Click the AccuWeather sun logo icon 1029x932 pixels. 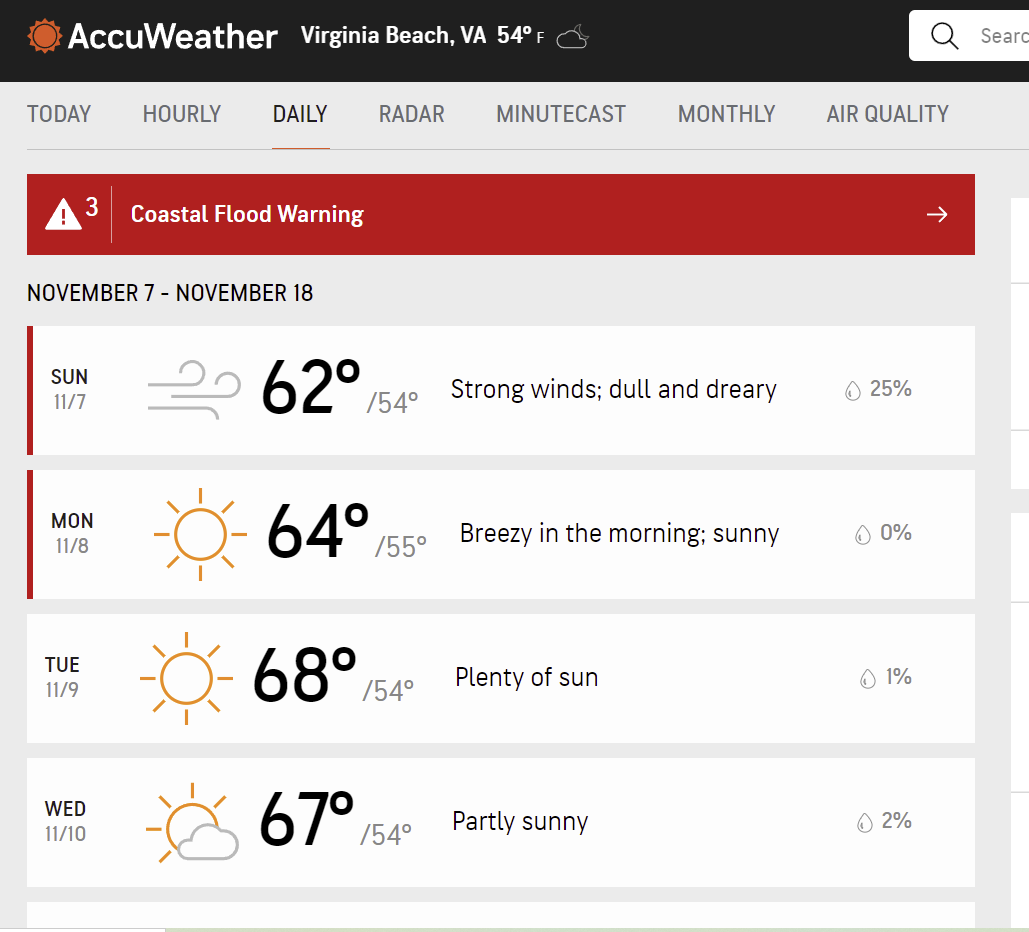(45, 37)
